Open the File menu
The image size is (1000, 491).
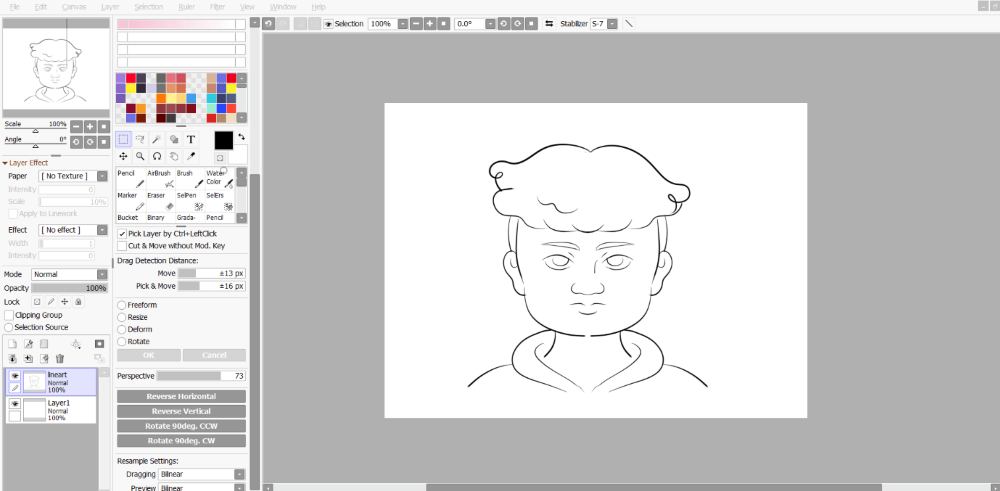click(x=15, y=7)
